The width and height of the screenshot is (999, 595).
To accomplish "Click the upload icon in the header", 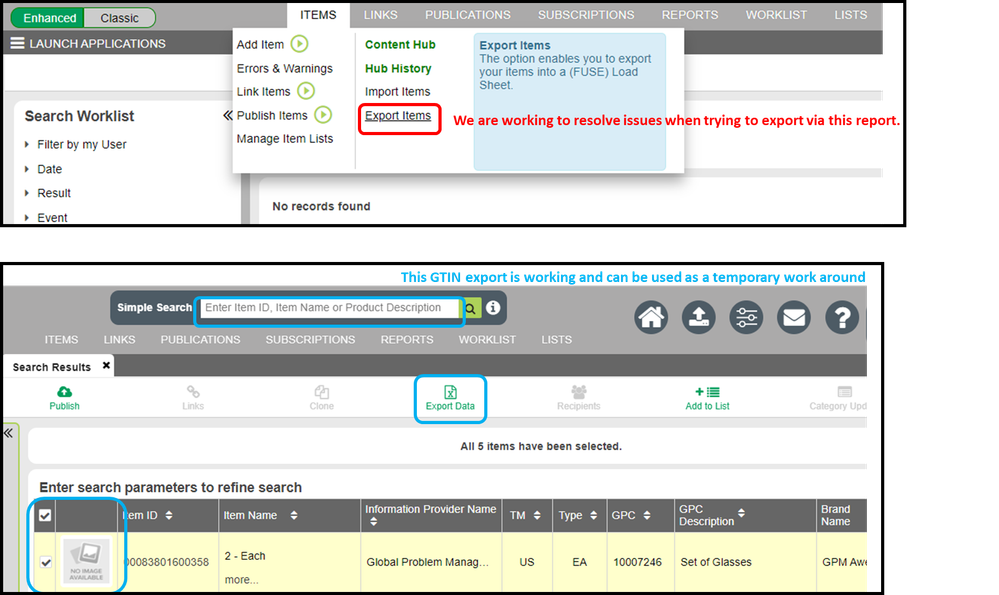I will pos(698,318).
